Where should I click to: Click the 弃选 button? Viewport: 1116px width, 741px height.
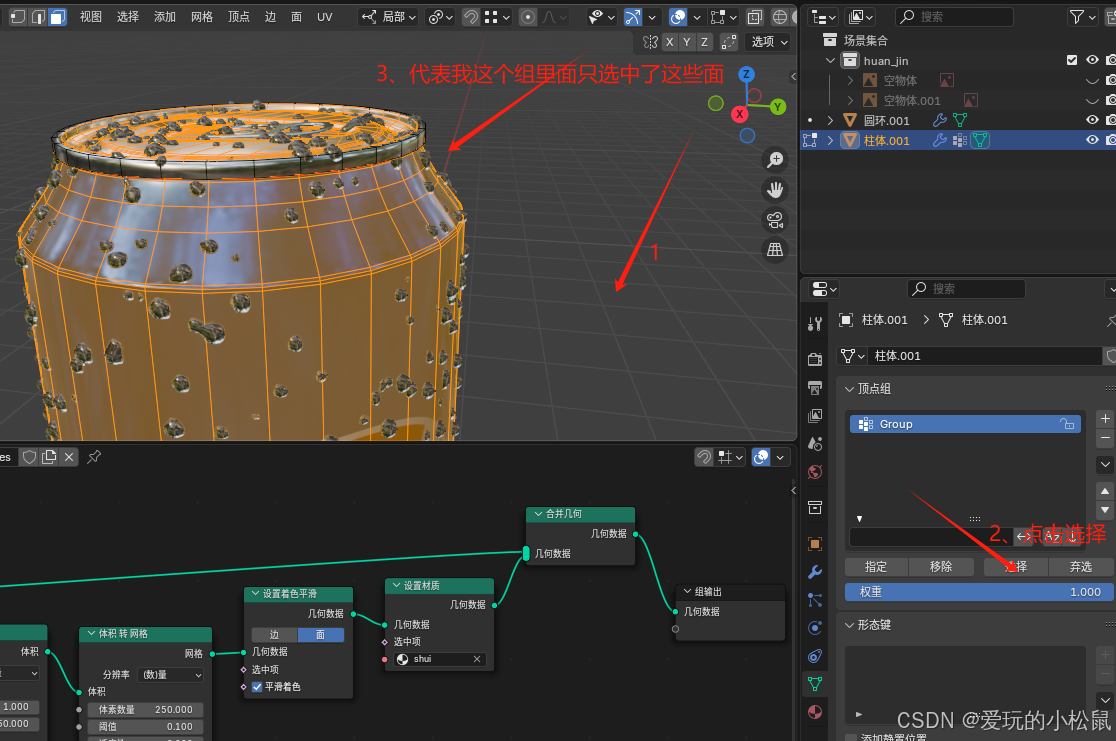click(x=1080, y=567)
